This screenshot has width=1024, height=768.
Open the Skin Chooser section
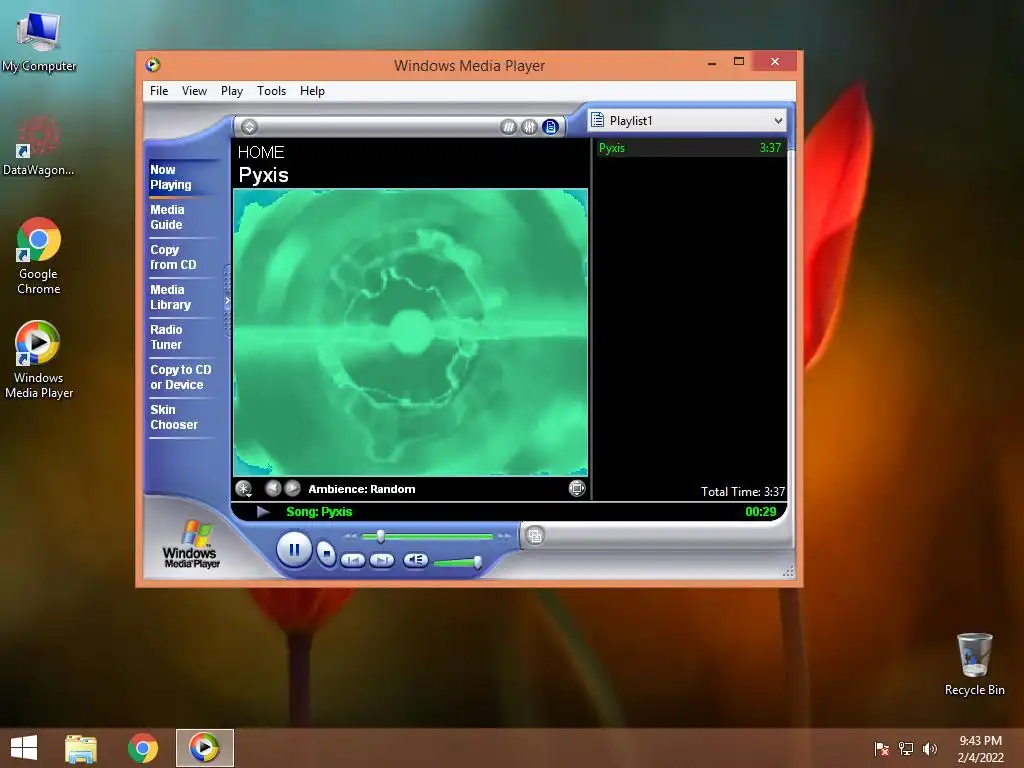[174, 417]
